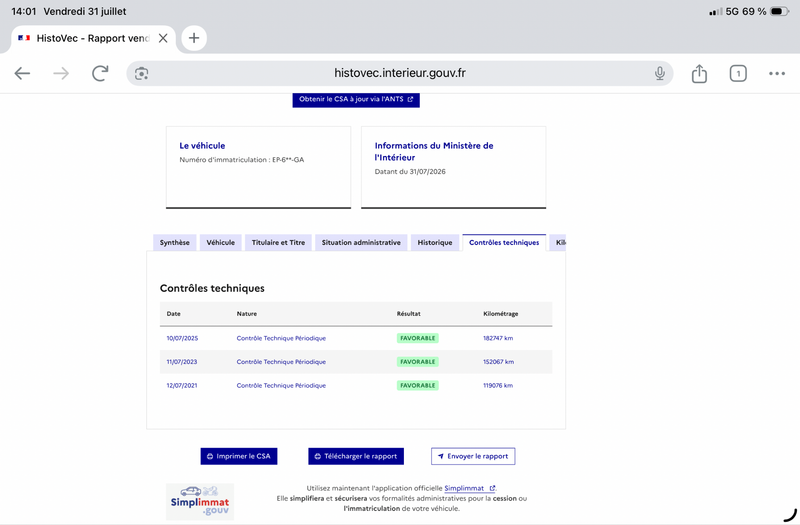Click the FAVORABLE badge for 12/07/2021

[x=417, y=386]
